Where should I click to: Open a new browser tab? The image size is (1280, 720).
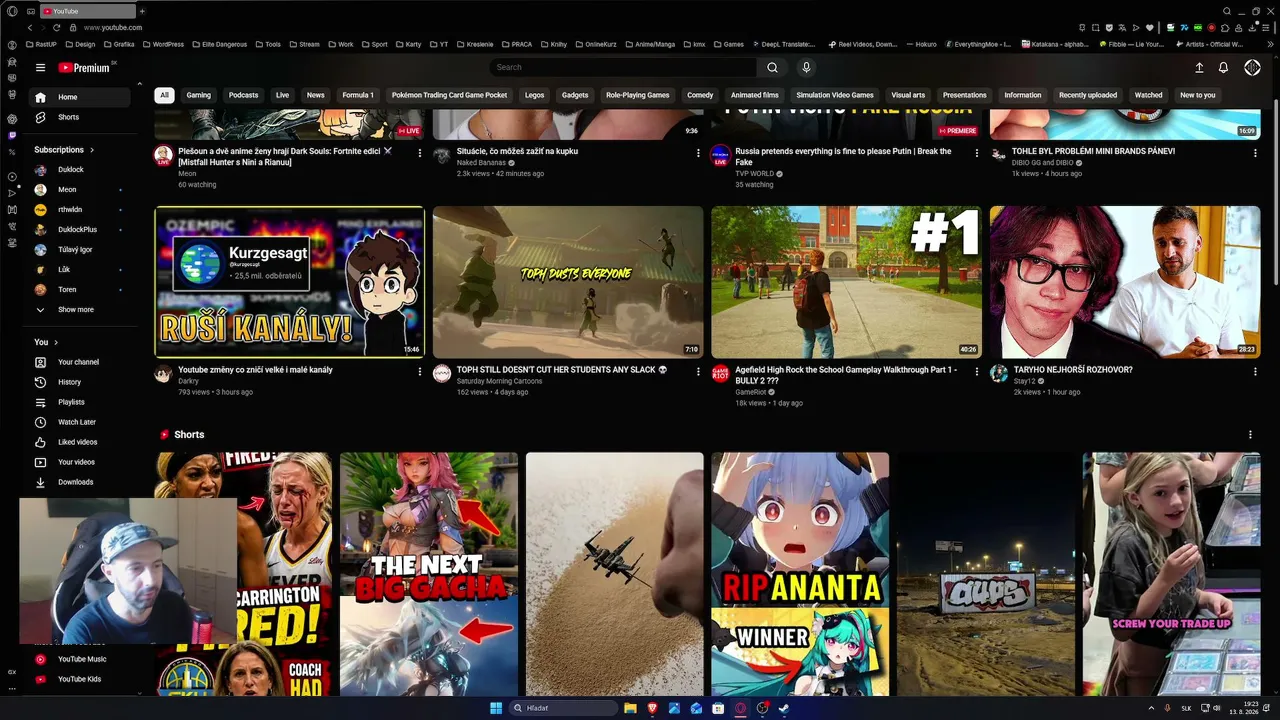pos(142,11)
